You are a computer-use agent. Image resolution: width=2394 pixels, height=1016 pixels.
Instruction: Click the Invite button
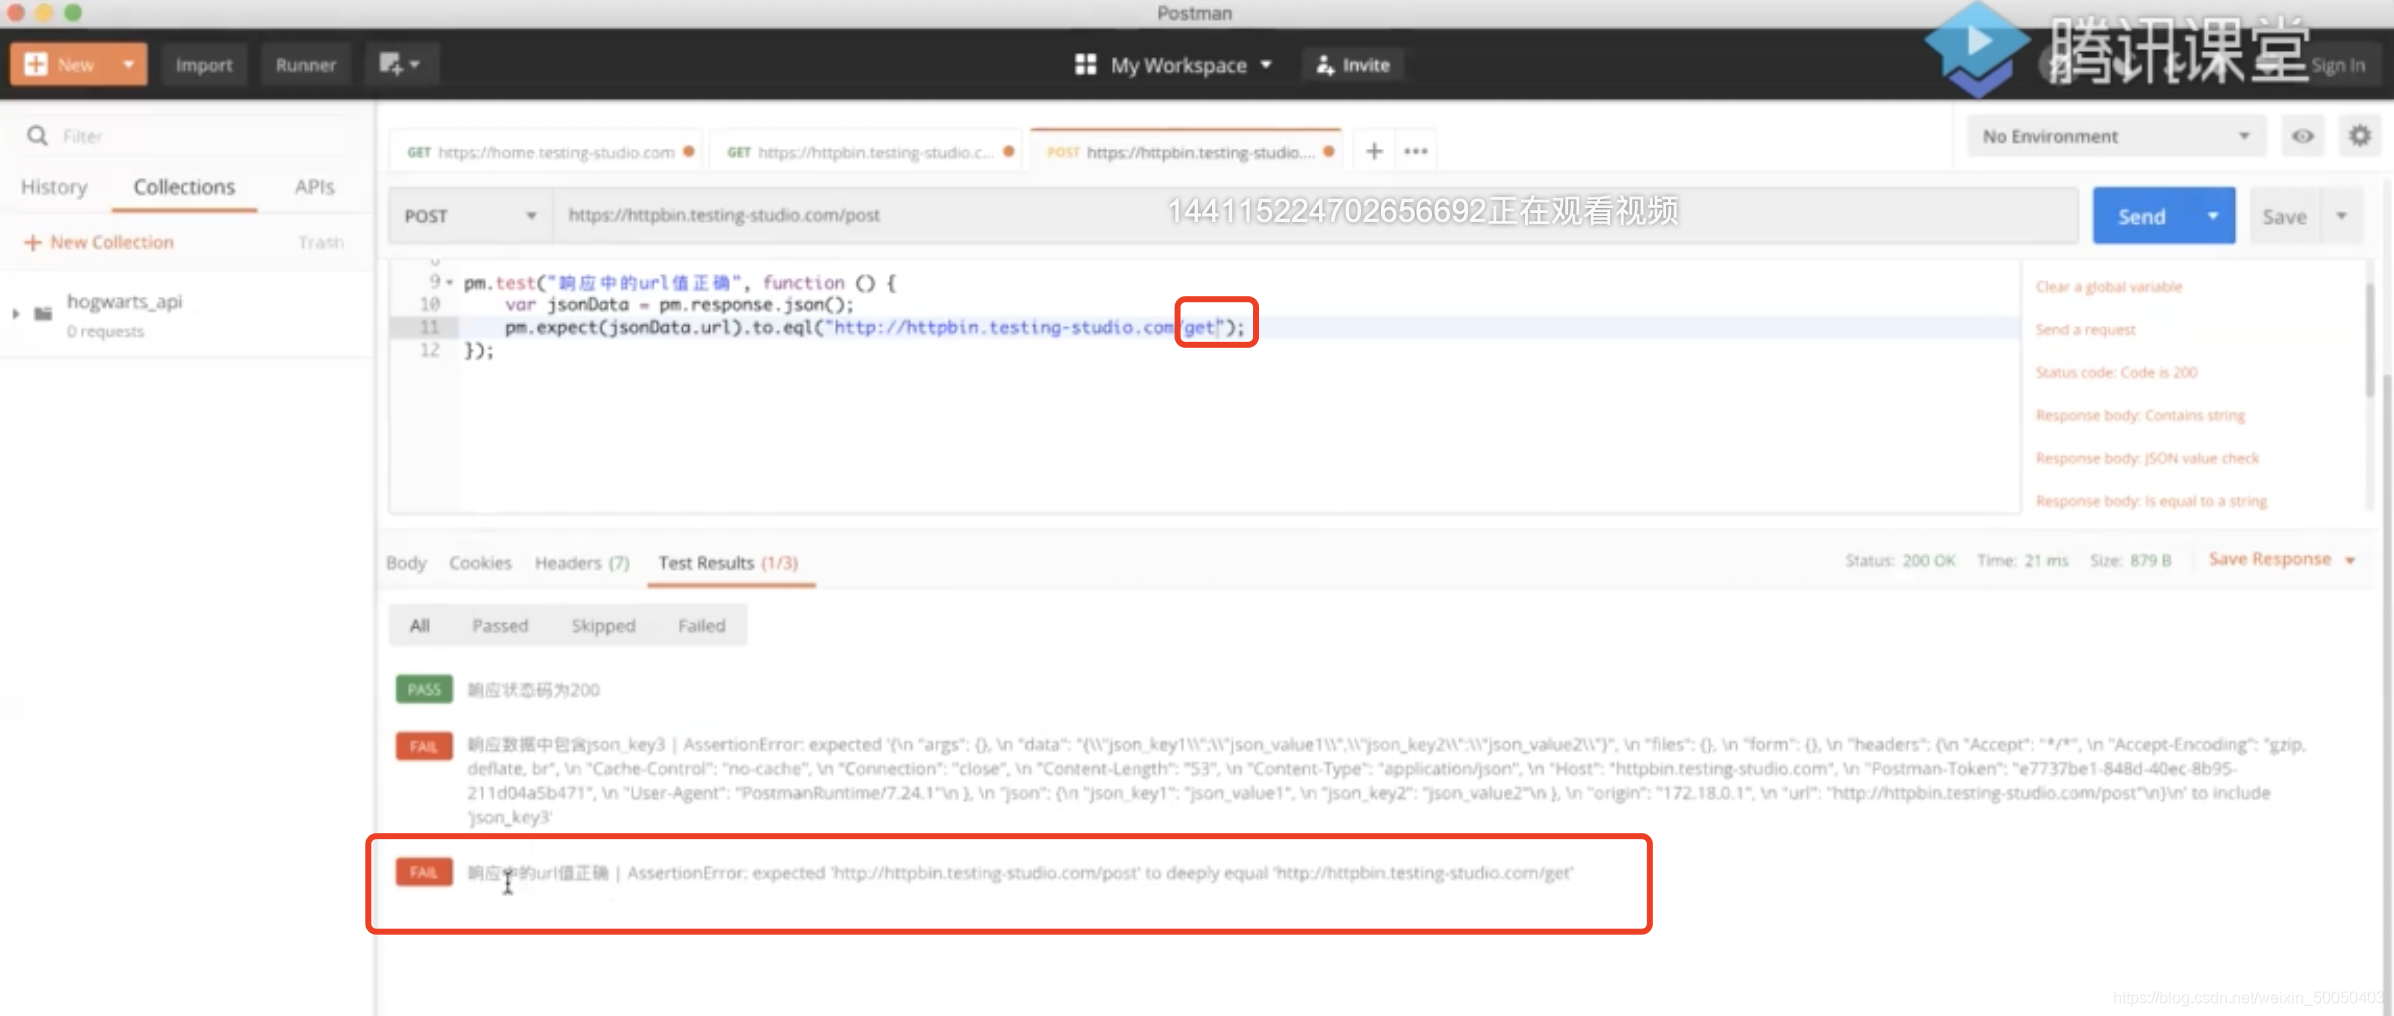(x=1353, y=65)
